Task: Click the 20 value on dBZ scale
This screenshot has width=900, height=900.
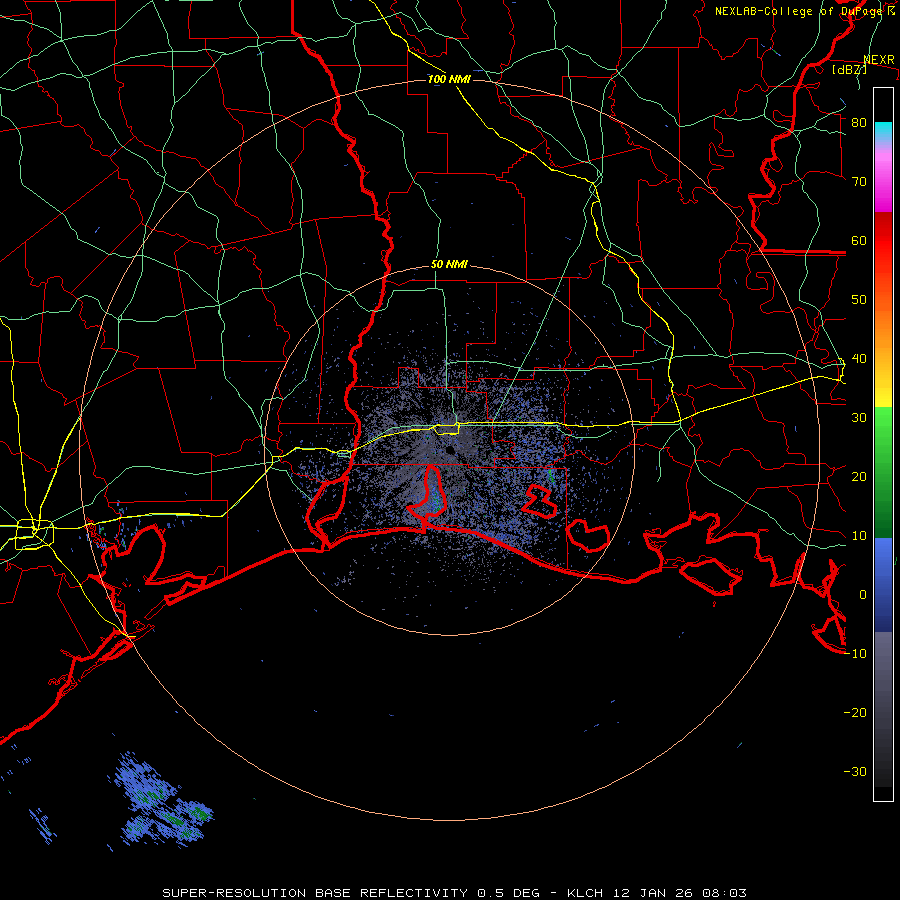Action: (859, 477)
